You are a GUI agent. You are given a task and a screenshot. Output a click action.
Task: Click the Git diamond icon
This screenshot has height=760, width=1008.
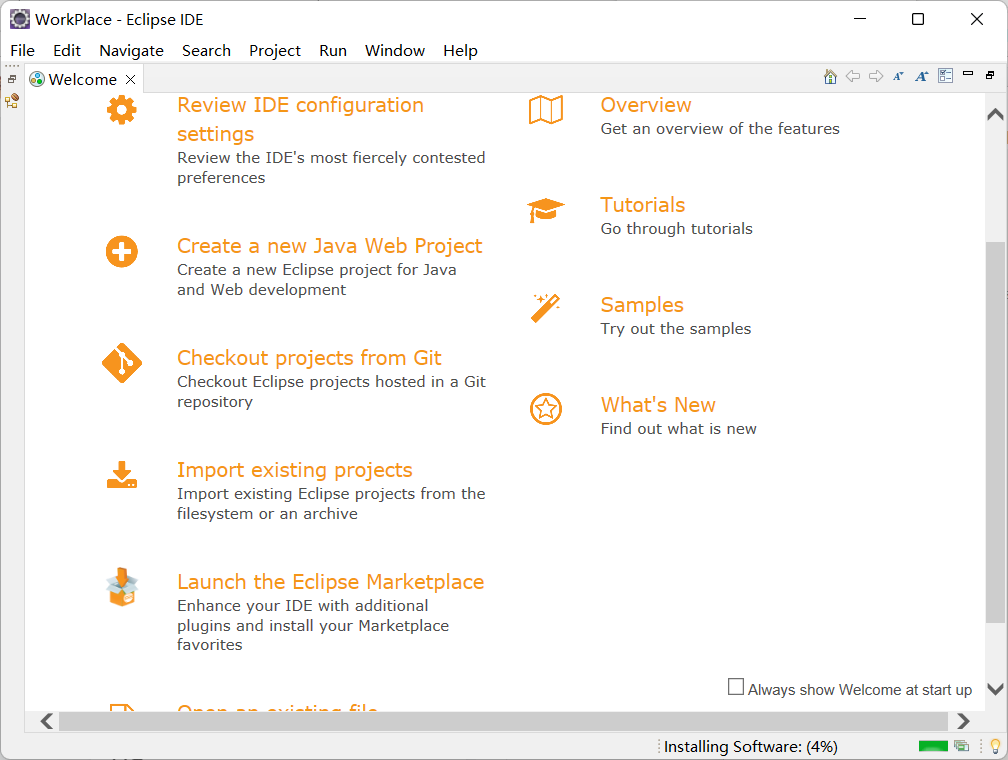(x=122, y=363)
